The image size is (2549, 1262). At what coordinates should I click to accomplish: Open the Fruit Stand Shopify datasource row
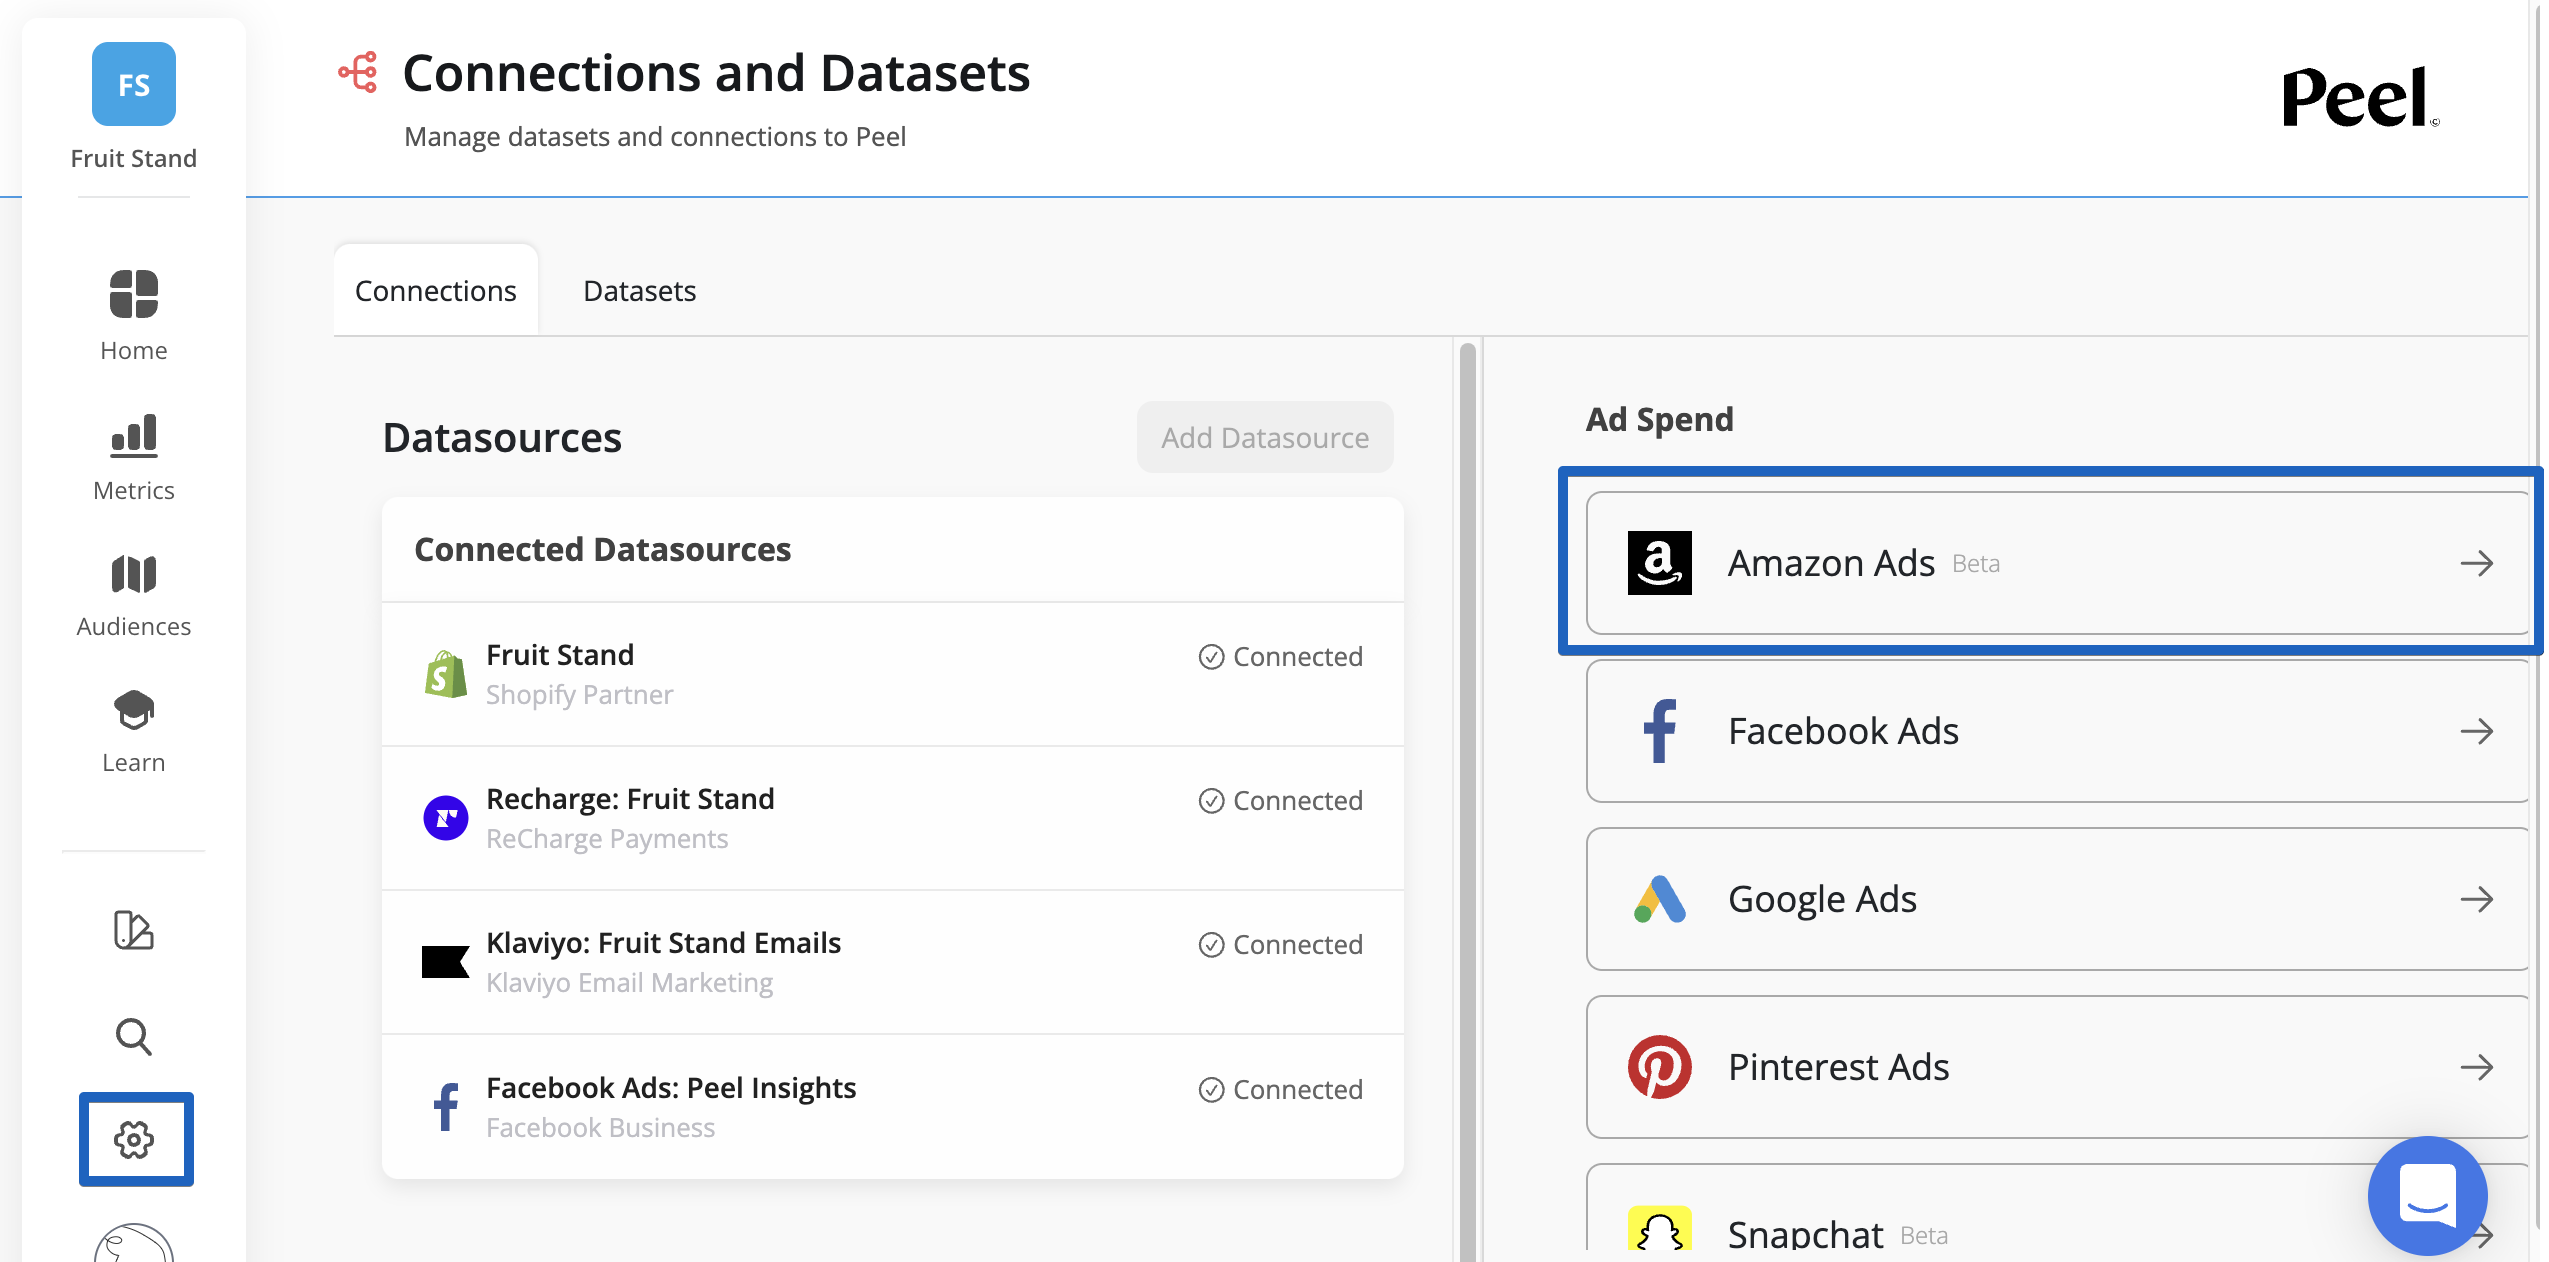coord(891,674)
